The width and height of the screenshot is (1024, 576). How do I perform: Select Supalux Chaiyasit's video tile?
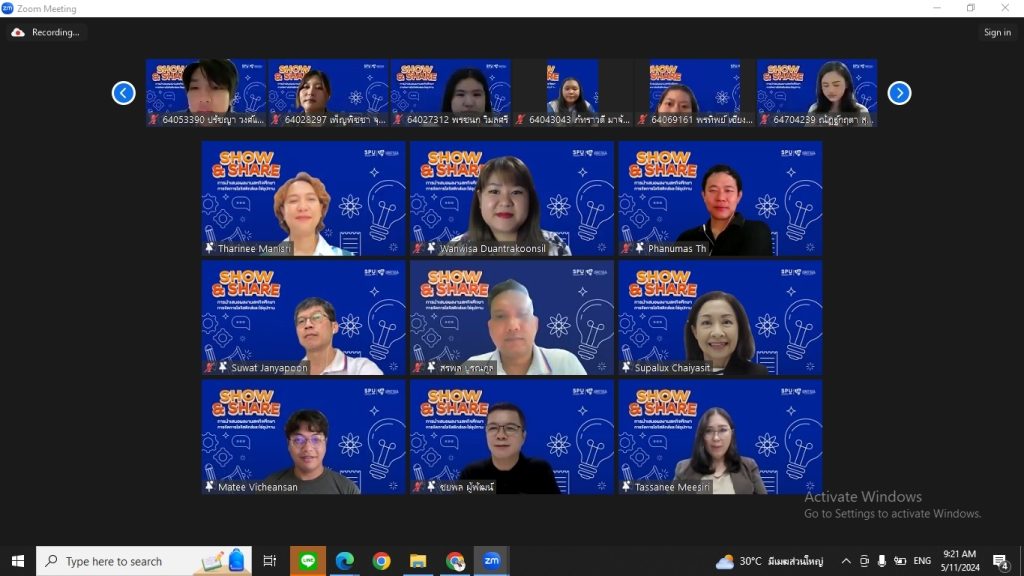(720, 318)
